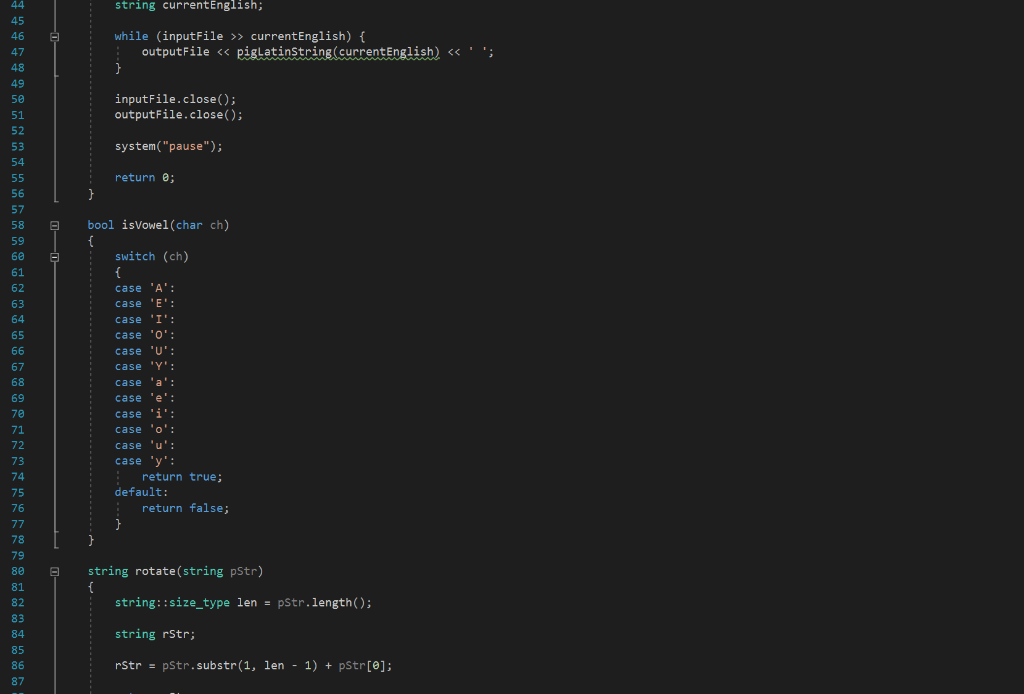Click the 'return true;' statement
This screenshot has width=1024, height=694.
pos(182,477)
